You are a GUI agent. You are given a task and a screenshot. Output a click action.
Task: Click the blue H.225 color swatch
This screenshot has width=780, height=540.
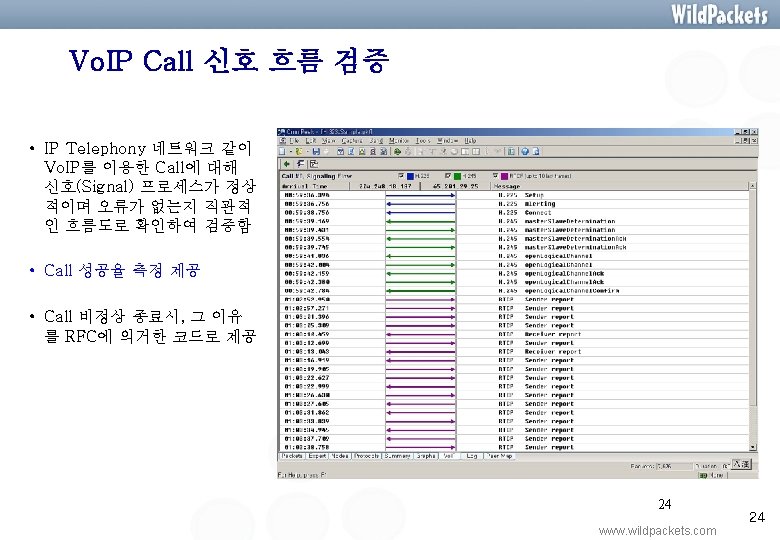tap(410, 176)
